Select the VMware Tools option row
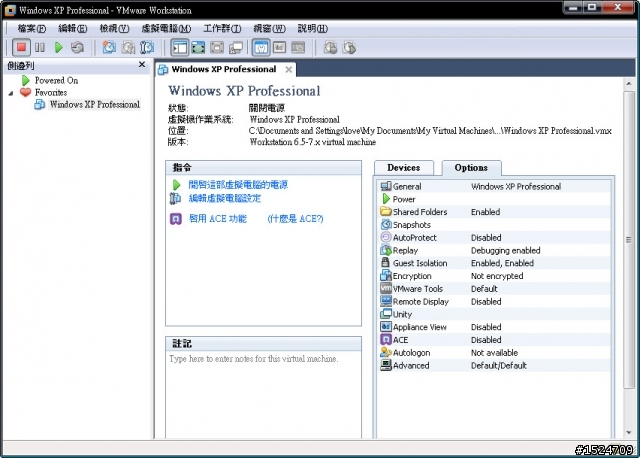Viewport: 640px width, 458px height. click(493, 289)
